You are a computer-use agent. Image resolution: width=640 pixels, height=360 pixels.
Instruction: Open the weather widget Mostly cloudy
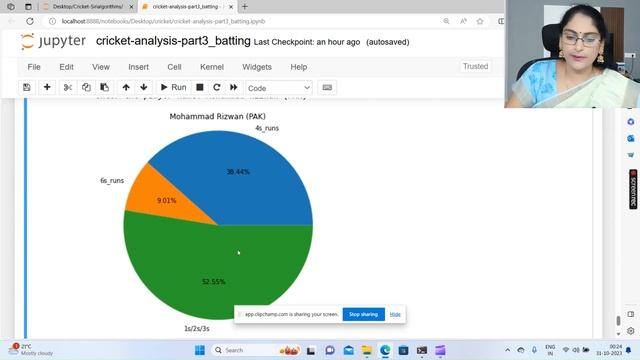(31, 349)
